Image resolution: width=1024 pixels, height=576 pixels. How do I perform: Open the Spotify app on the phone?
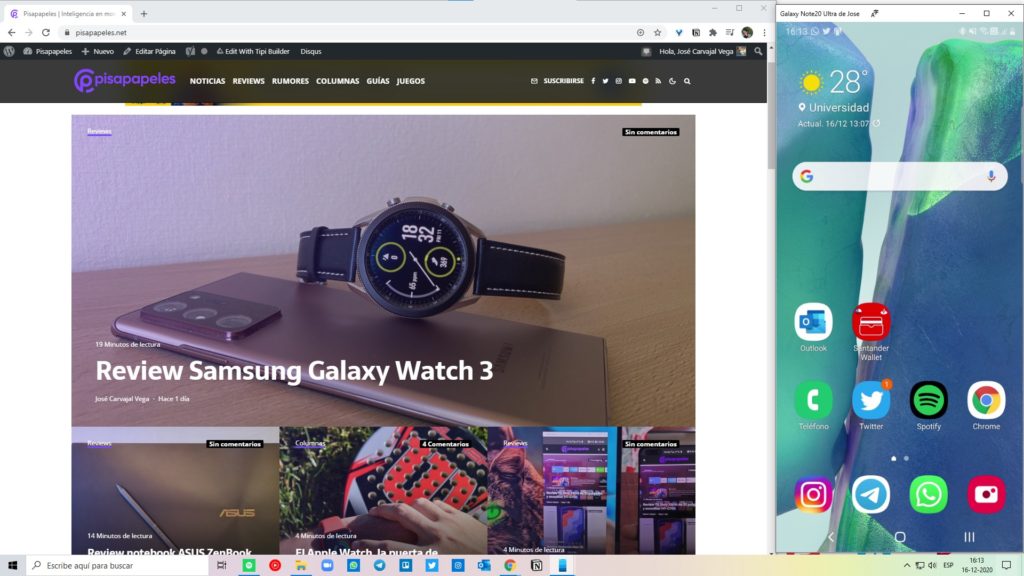928,401
